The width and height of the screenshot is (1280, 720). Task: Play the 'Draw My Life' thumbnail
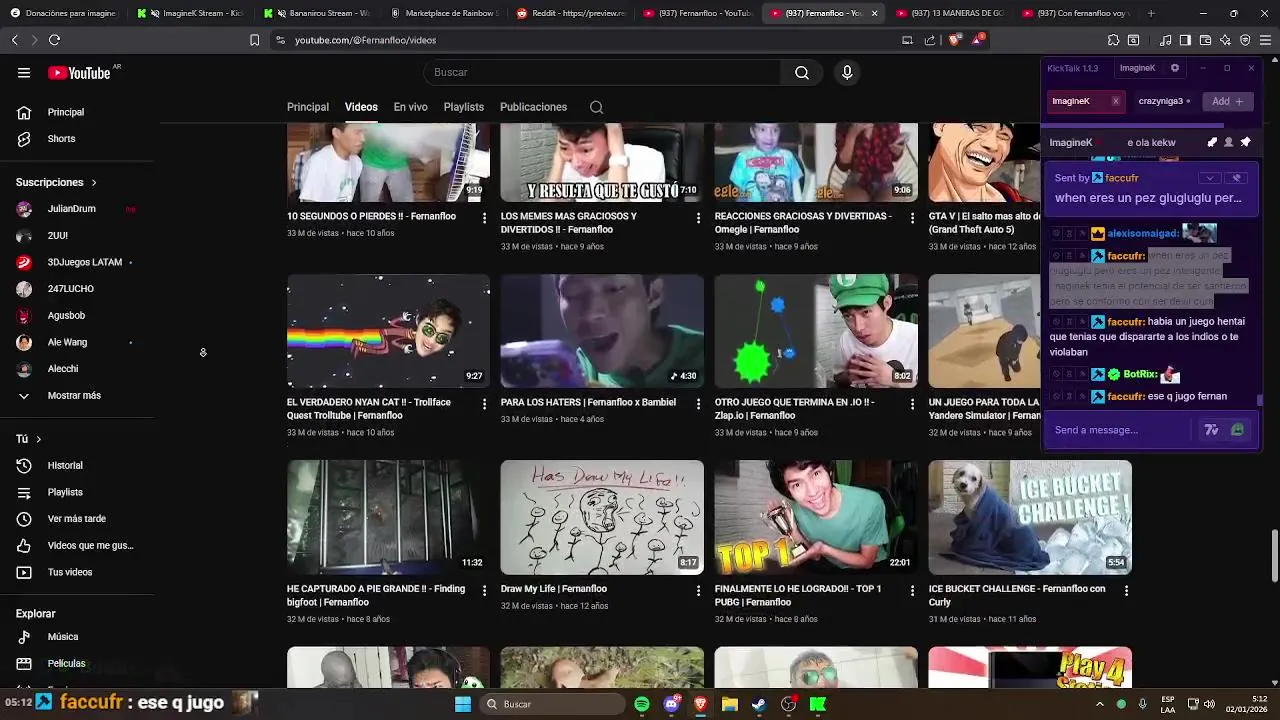602,517
